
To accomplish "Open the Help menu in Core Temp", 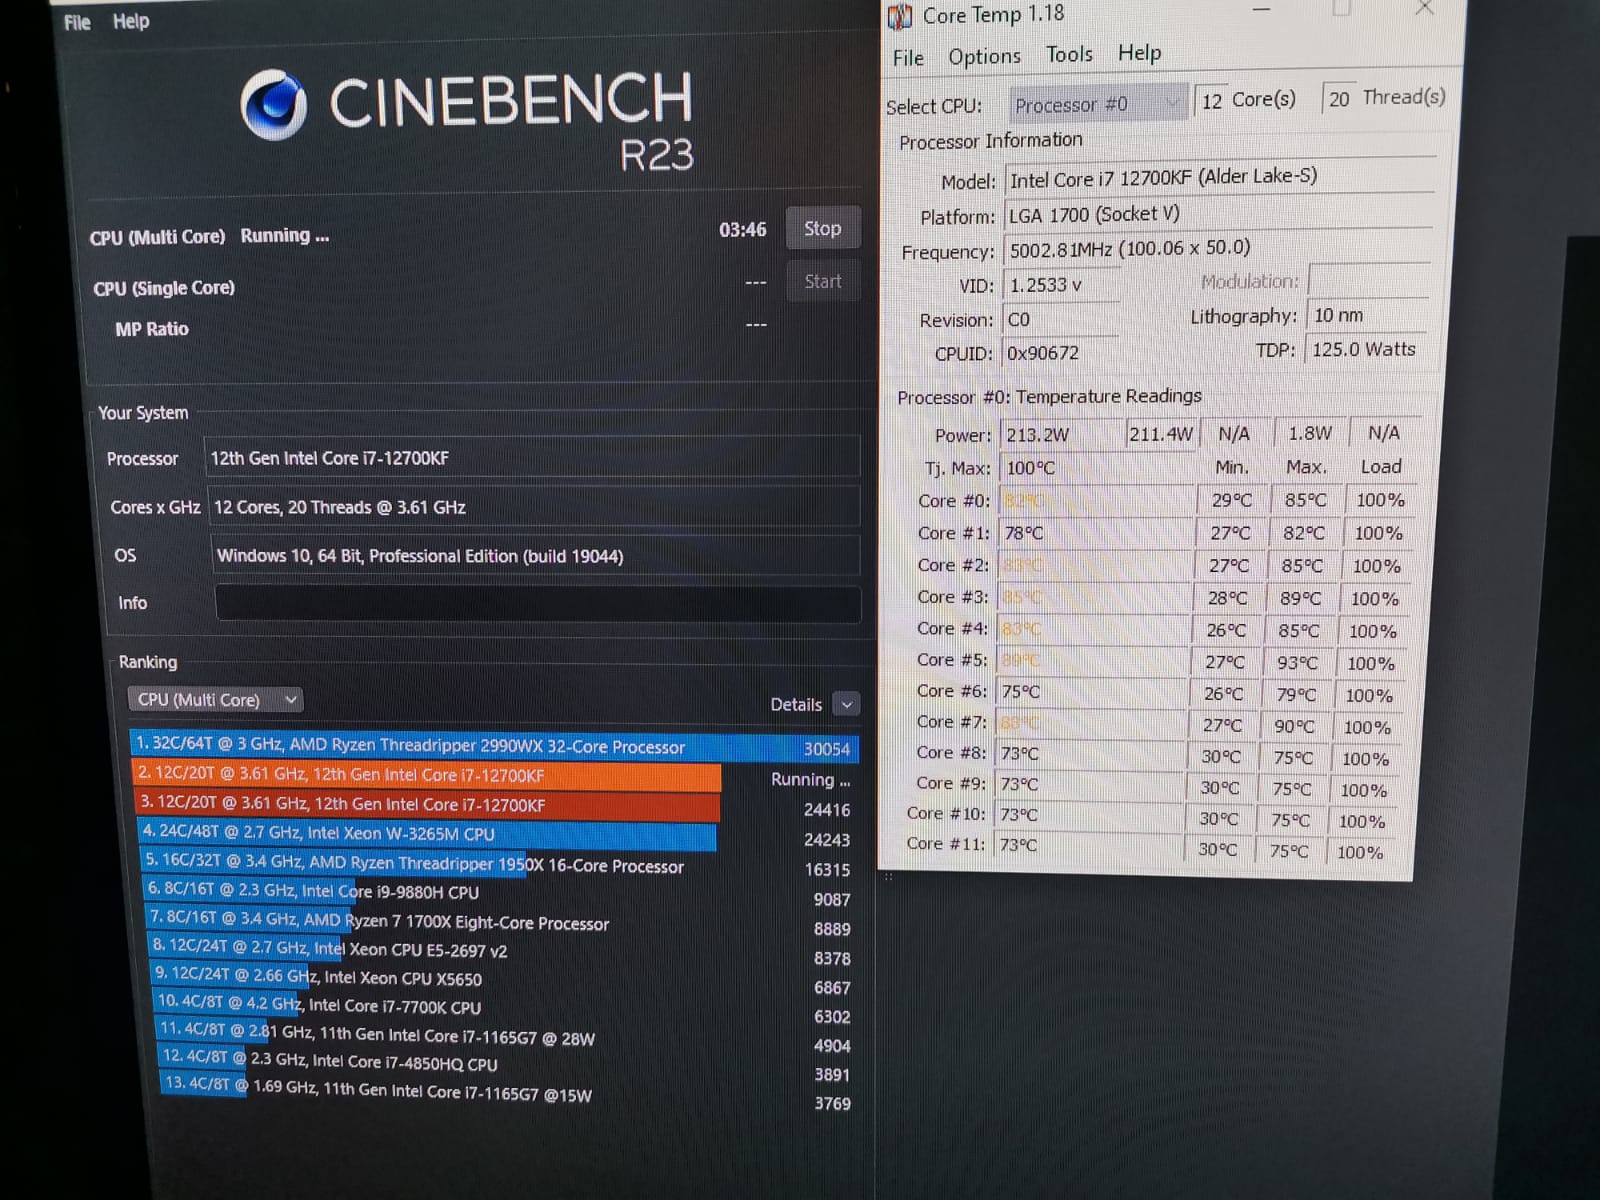I will pos(1139,52).
